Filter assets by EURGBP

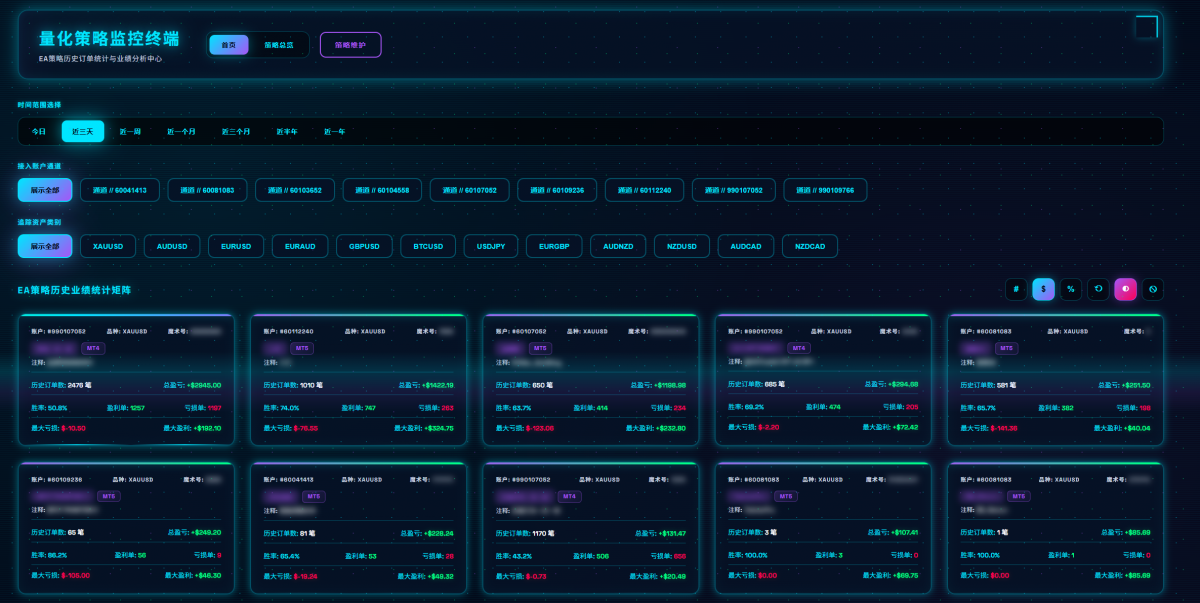point(554,246)
